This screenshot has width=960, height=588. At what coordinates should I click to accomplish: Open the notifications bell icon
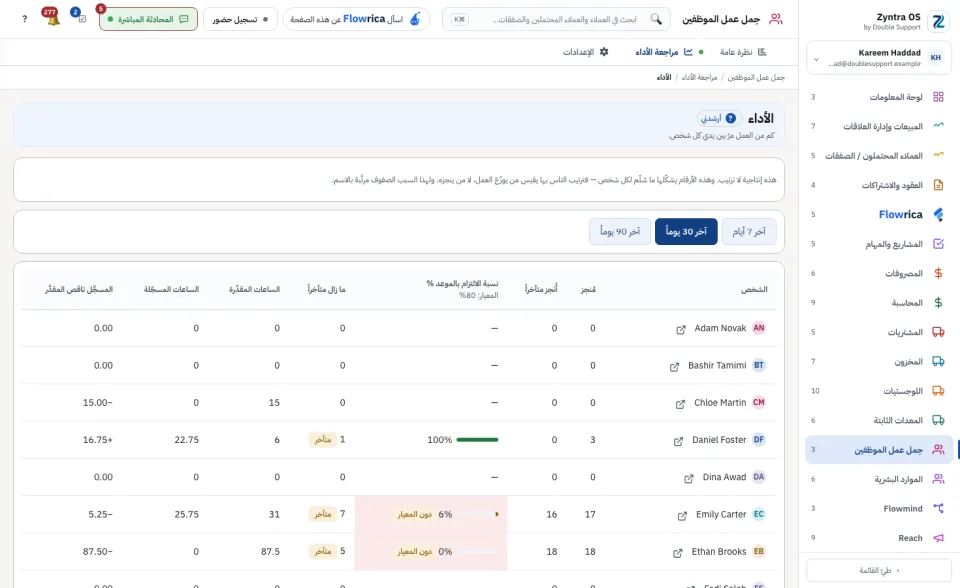[53, 19]
